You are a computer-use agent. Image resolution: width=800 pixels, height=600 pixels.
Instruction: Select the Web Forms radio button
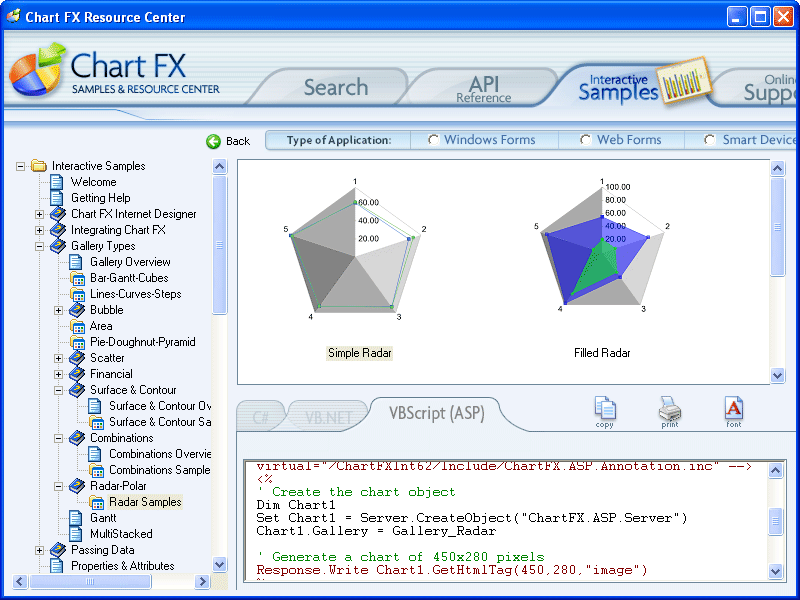tap(587, 140)
